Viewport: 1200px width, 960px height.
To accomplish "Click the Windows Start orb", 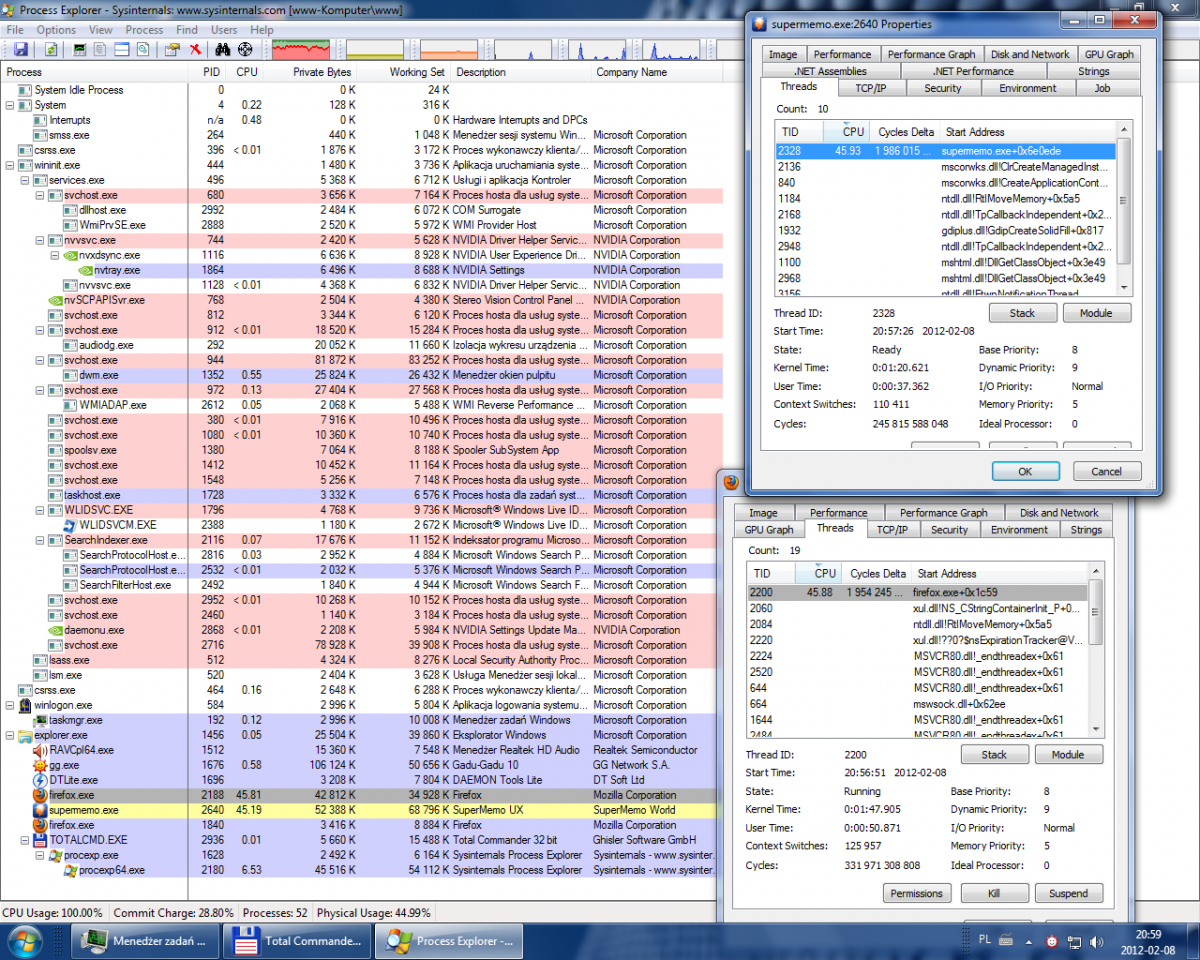I will coord(24,940).
